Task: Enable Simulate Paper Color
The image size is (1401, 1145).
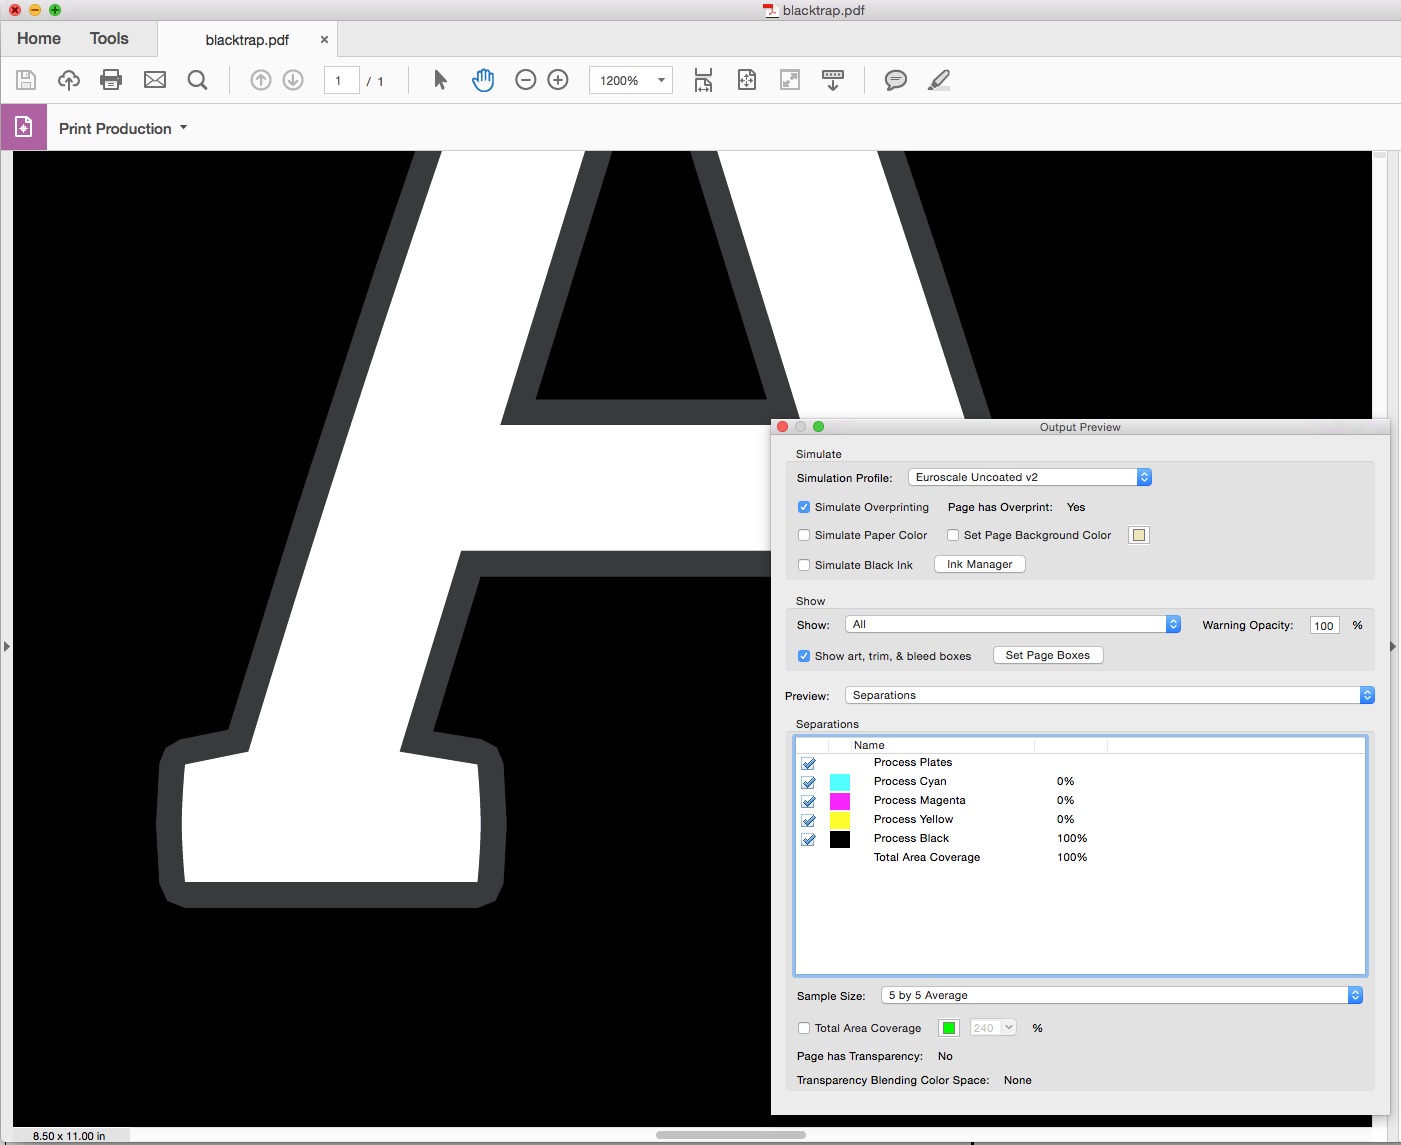Action: pos(804,535)
